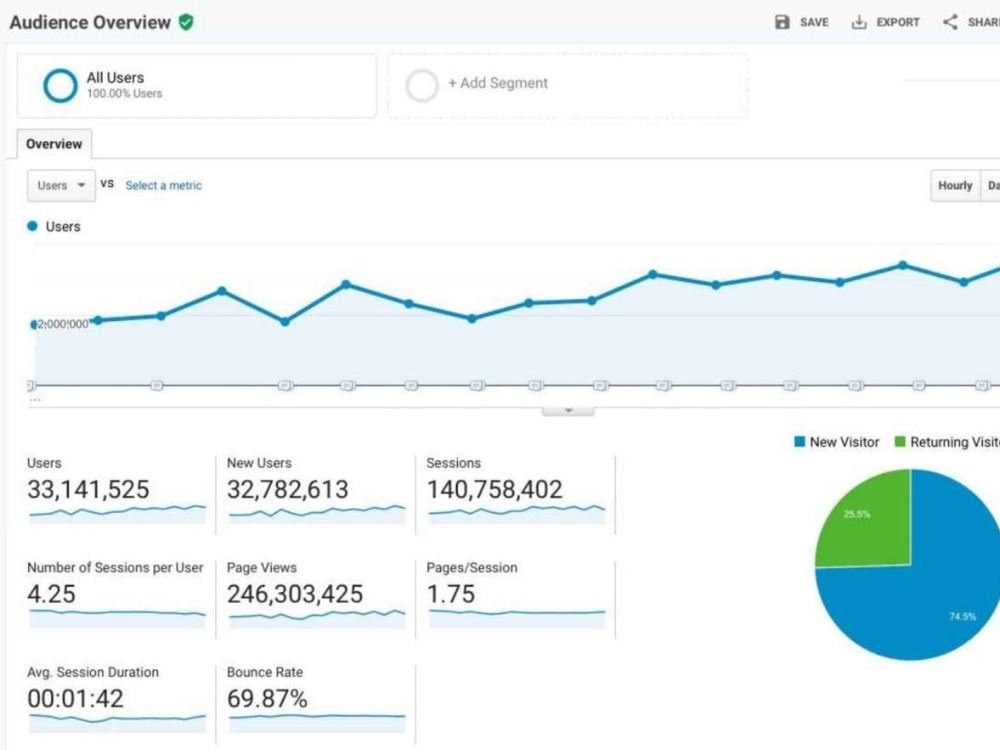Click the Save floppy-disk icon
This screenshot has height=750, width=1000.
click(x=782, y=22)
